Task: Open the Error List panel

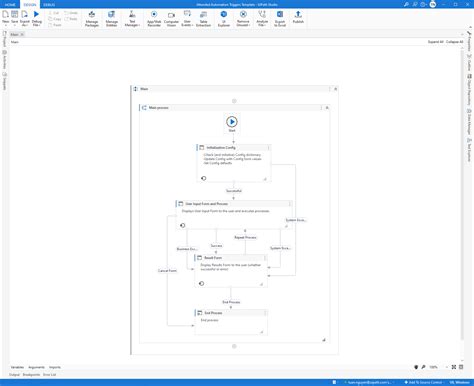Action: coord(49,375)
